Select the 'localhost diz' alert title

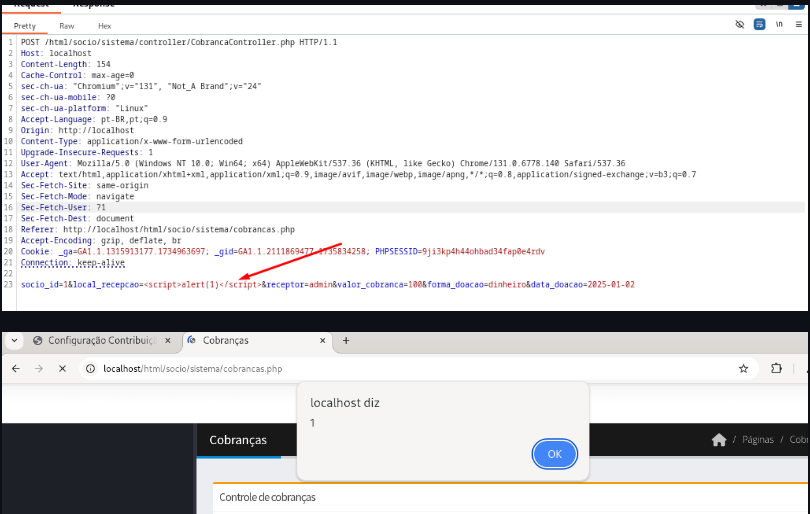(345, 403)
